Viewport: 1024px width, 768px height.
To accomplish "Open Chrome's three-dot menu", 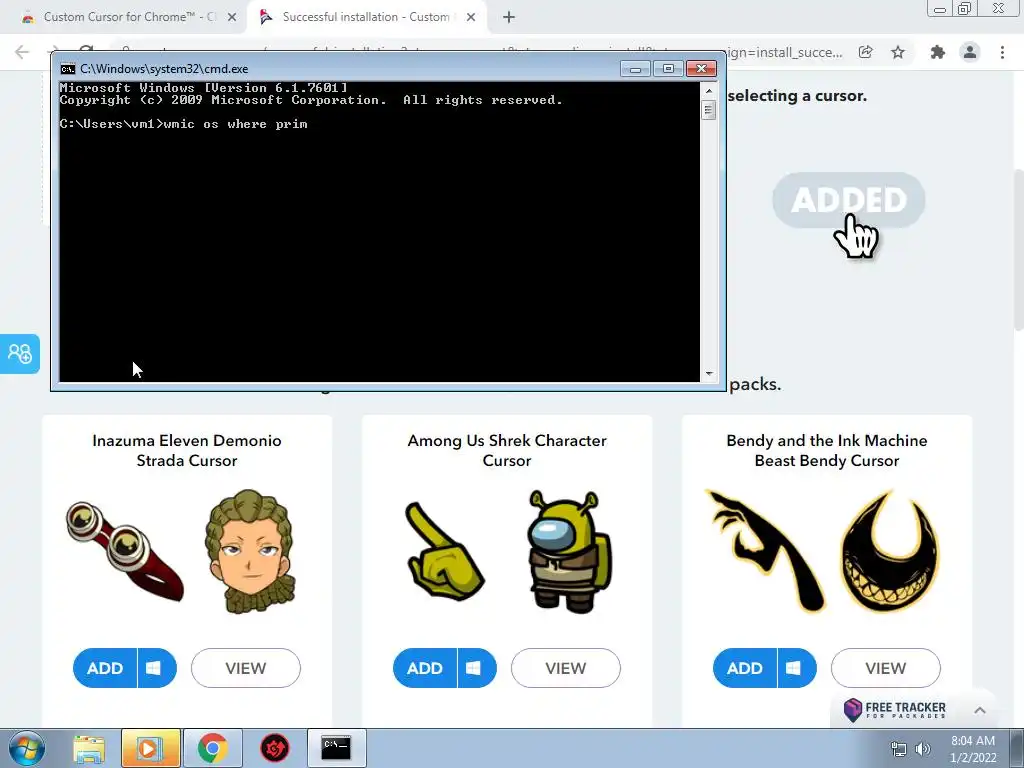I will tap(1002, 52).
